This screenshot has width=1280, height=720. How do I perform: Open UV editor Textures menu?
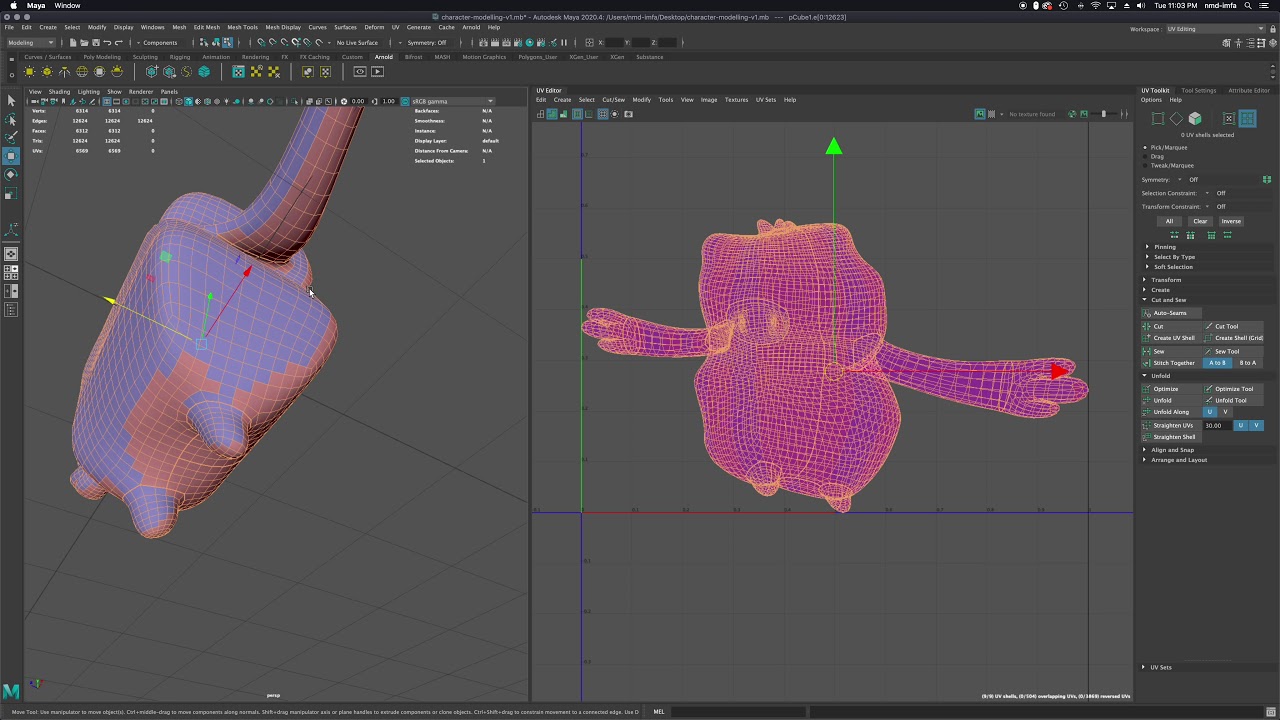(736, 100)
